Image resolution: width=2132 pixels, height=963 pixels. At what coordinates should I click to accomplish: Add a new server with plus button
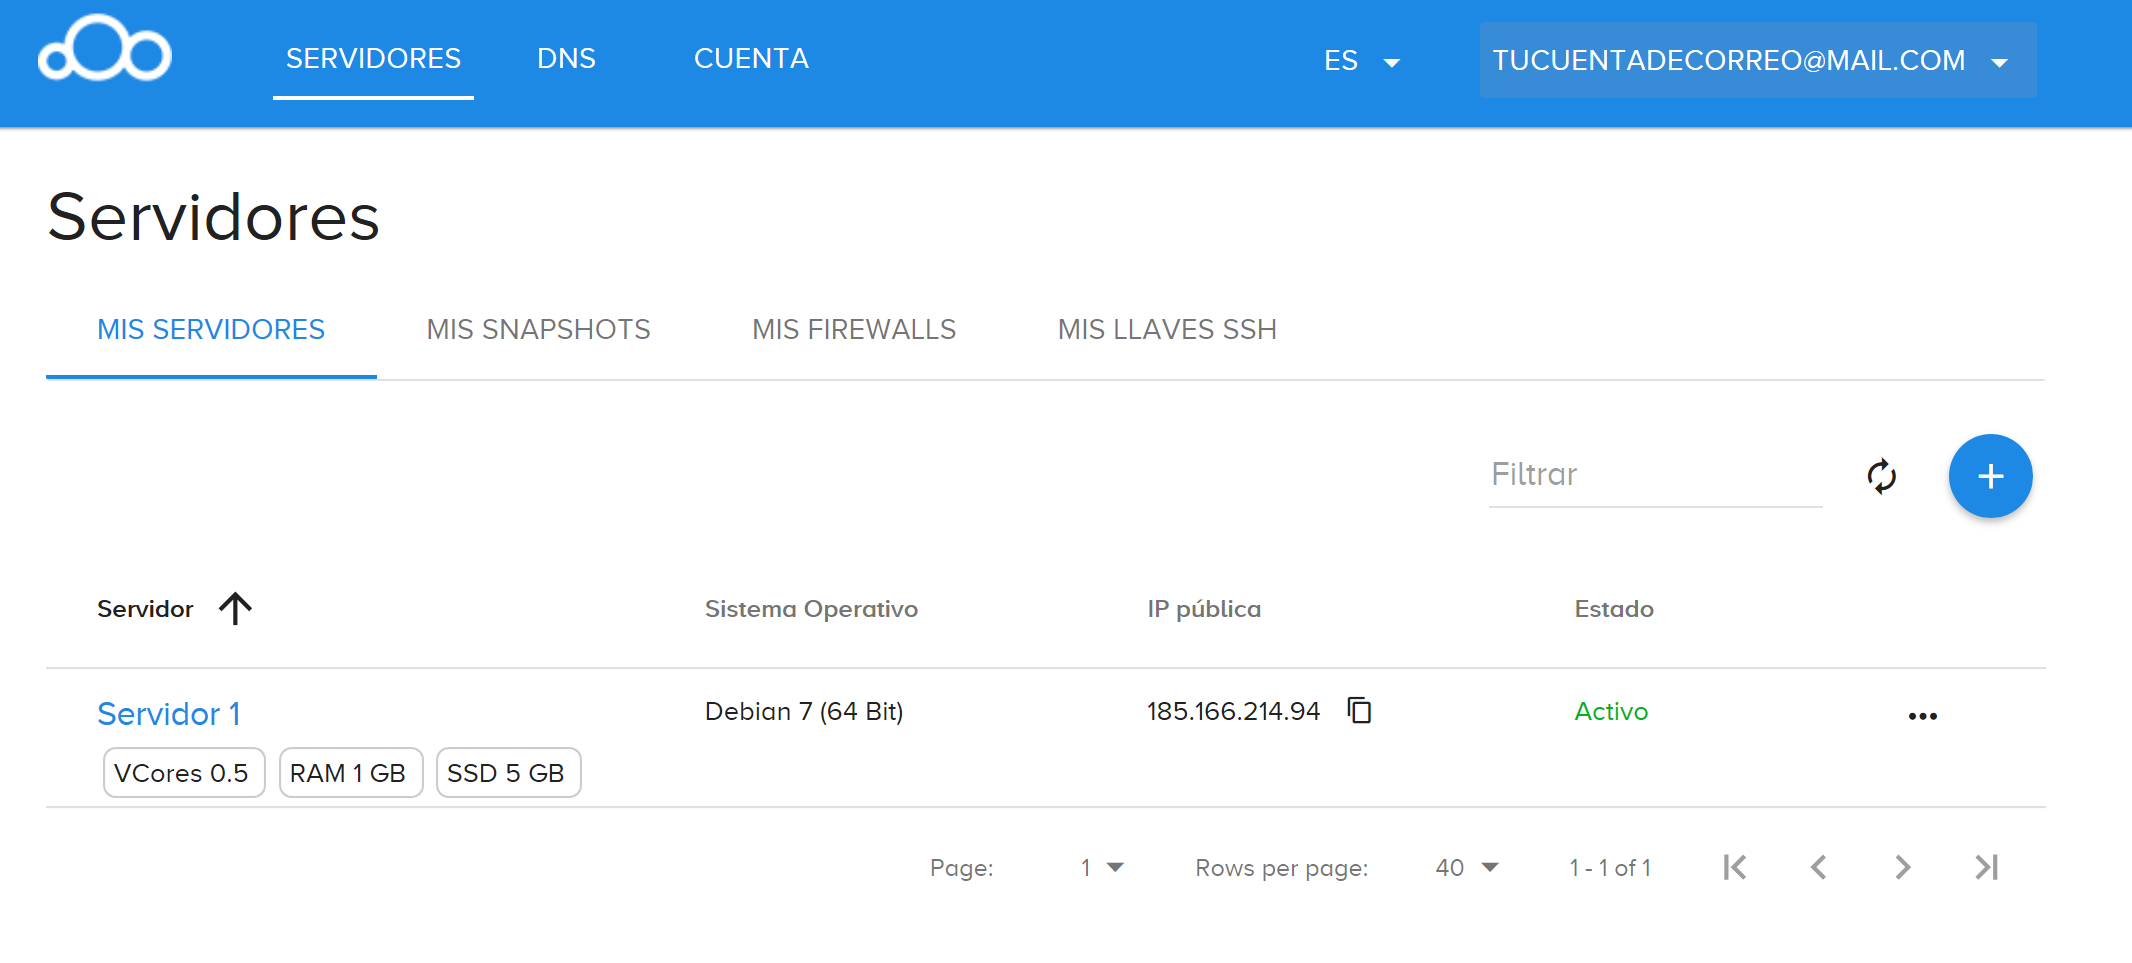[x=1990, y=476]
